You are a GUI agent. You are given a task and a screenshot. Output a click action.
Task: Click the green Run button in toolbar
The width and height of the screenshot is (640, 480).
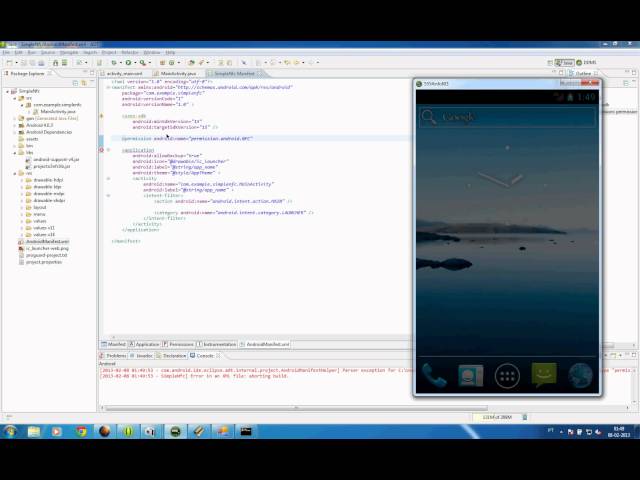pos(128,62)
